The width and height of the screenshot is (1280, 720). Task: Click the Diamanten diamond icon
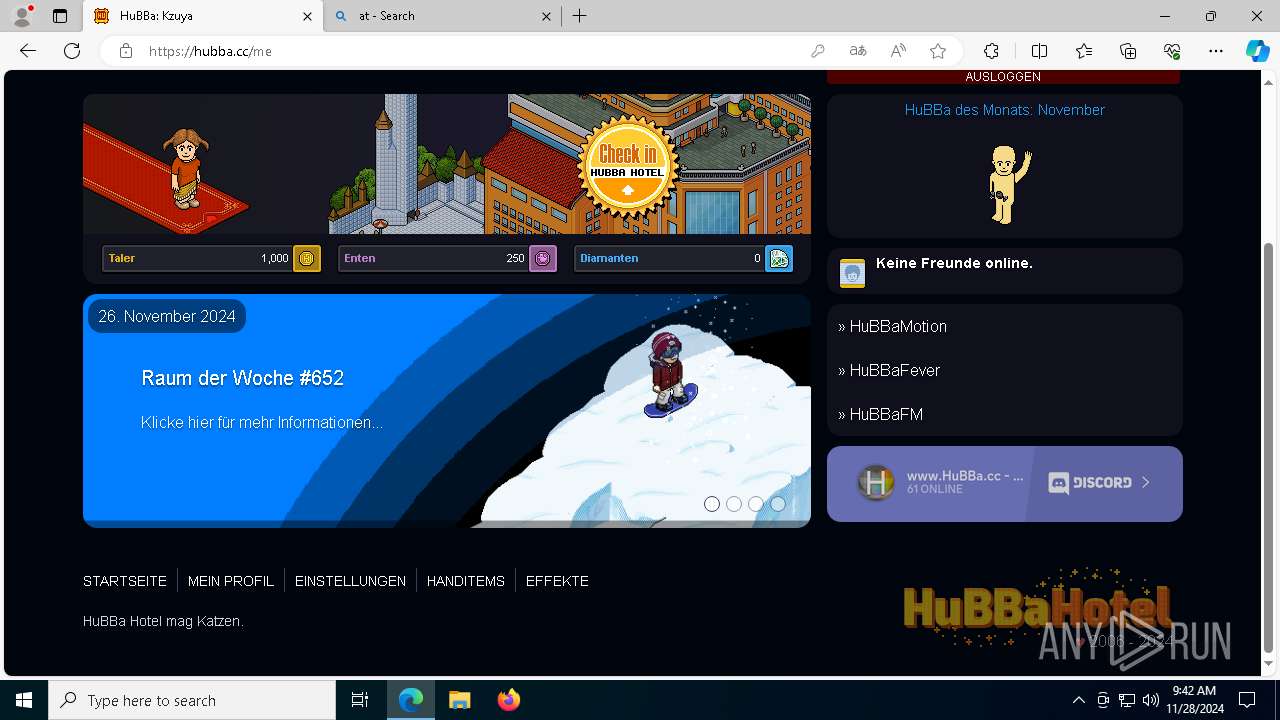(x=779, y=258)
